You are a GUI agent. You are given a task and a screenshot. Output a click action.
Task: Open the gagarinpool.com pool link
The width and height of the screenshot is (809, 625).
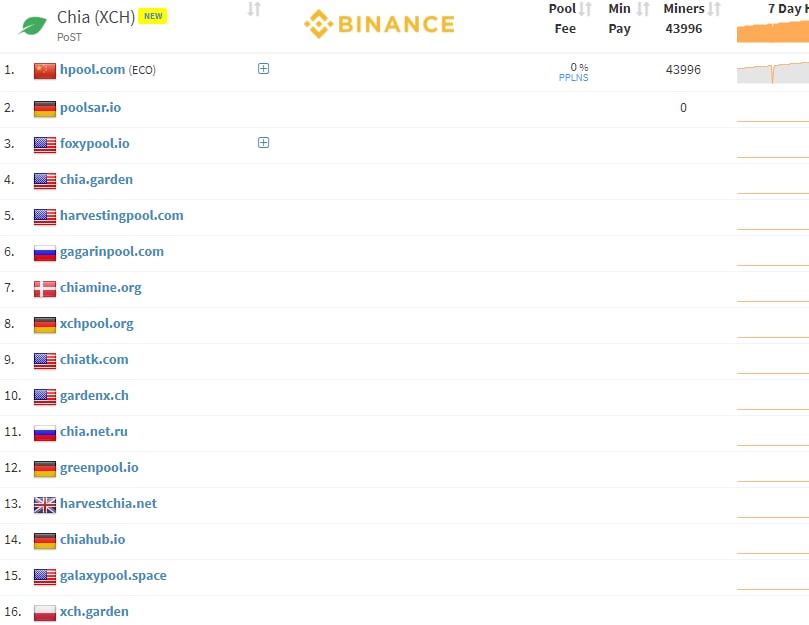tap(111, 251)
